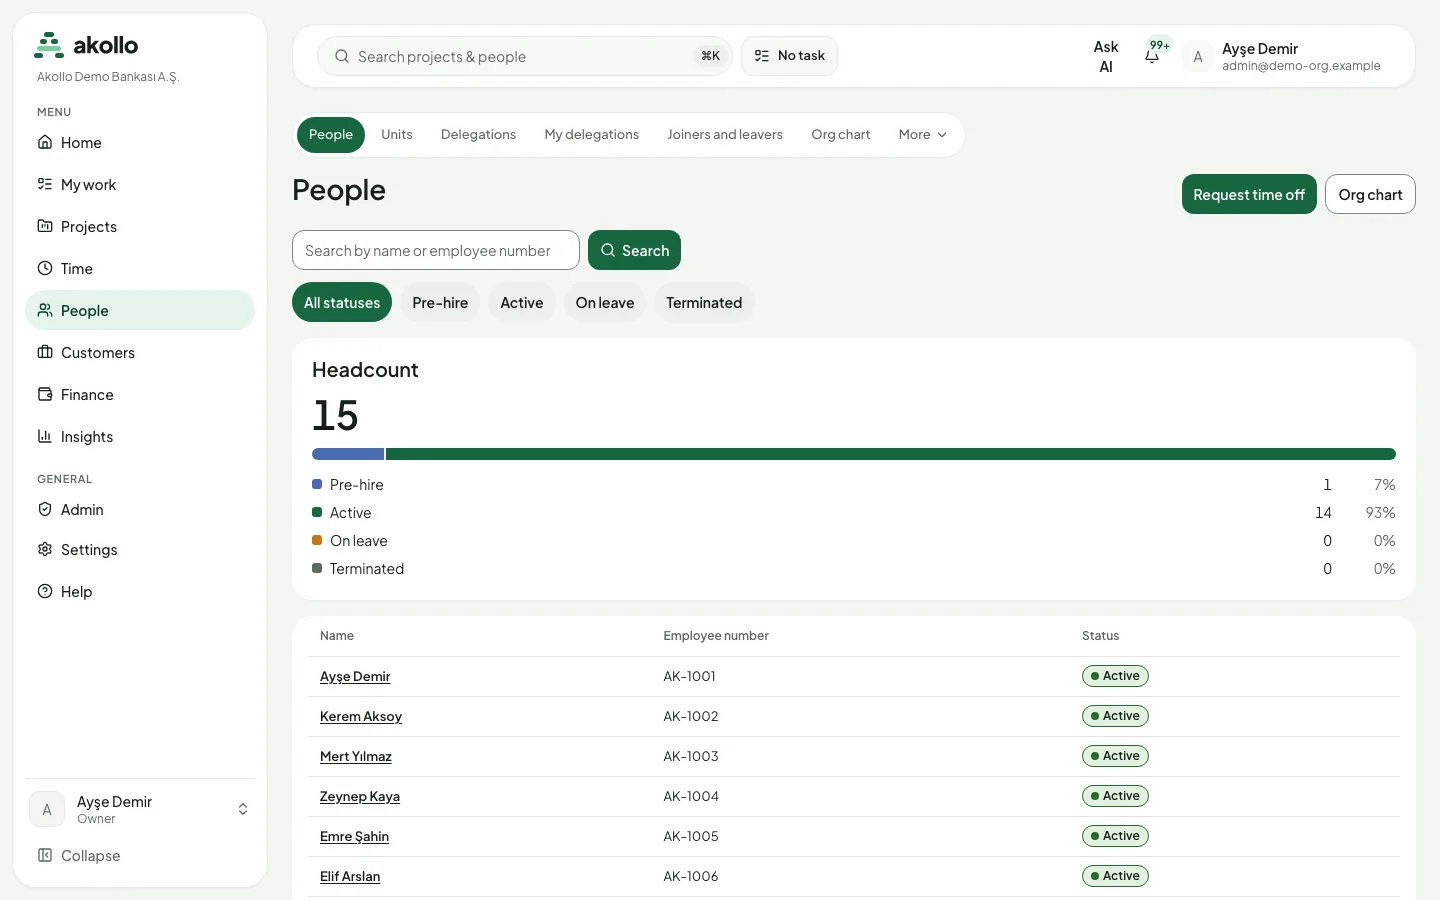Filter list by All statuses
The height and width of the screenshot is (900, 1440).
(x=342, y=303)
